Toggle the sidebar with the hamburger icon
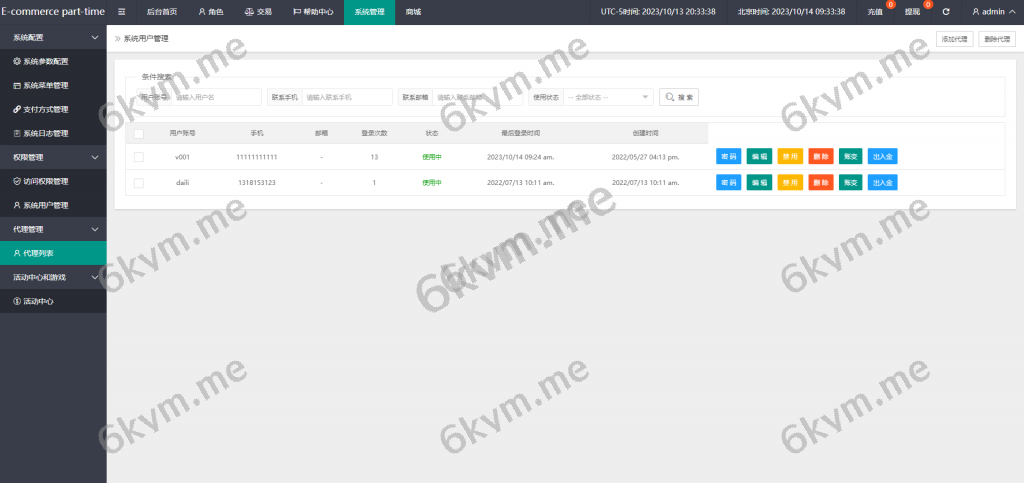Image resolution: width=1024 pixels, height=483 pixels. [122, 12]
